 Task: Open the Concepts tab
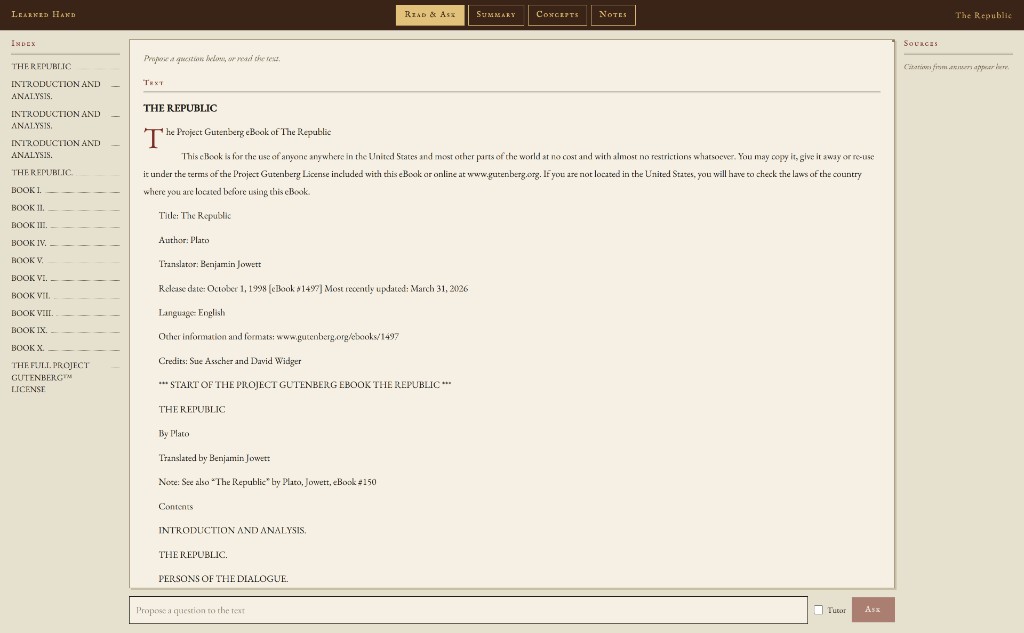pyautogui.click(x=557, y=14)
